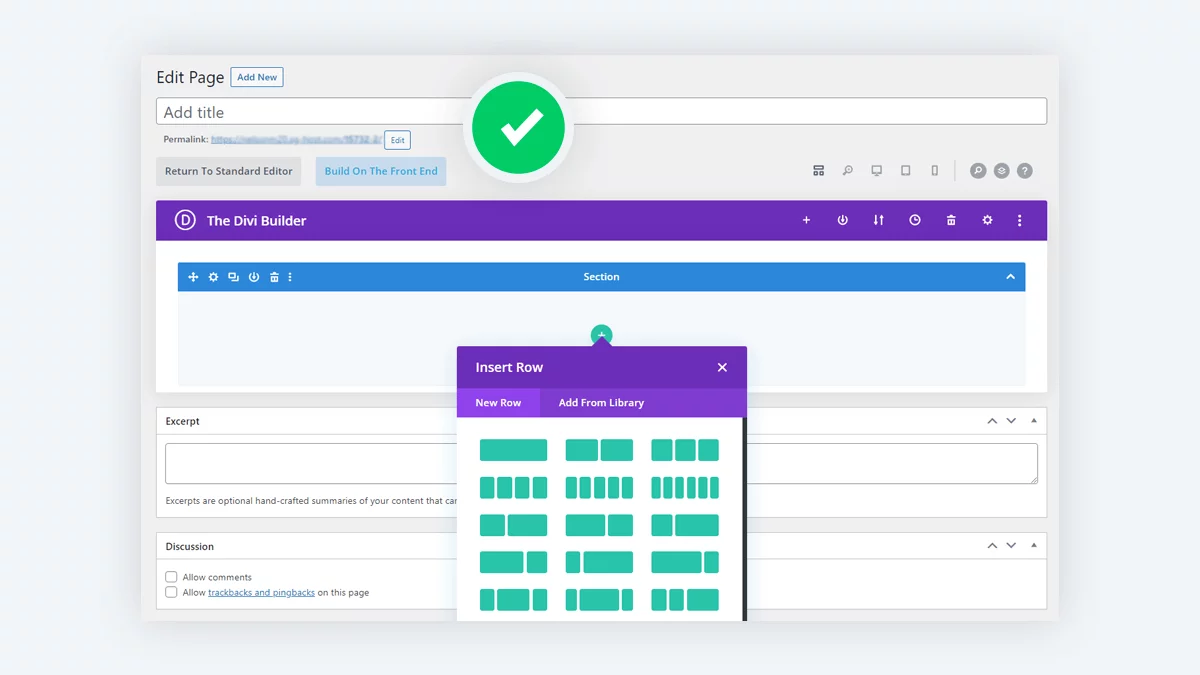Open the round search icon near the help icon

coord(978,171)
